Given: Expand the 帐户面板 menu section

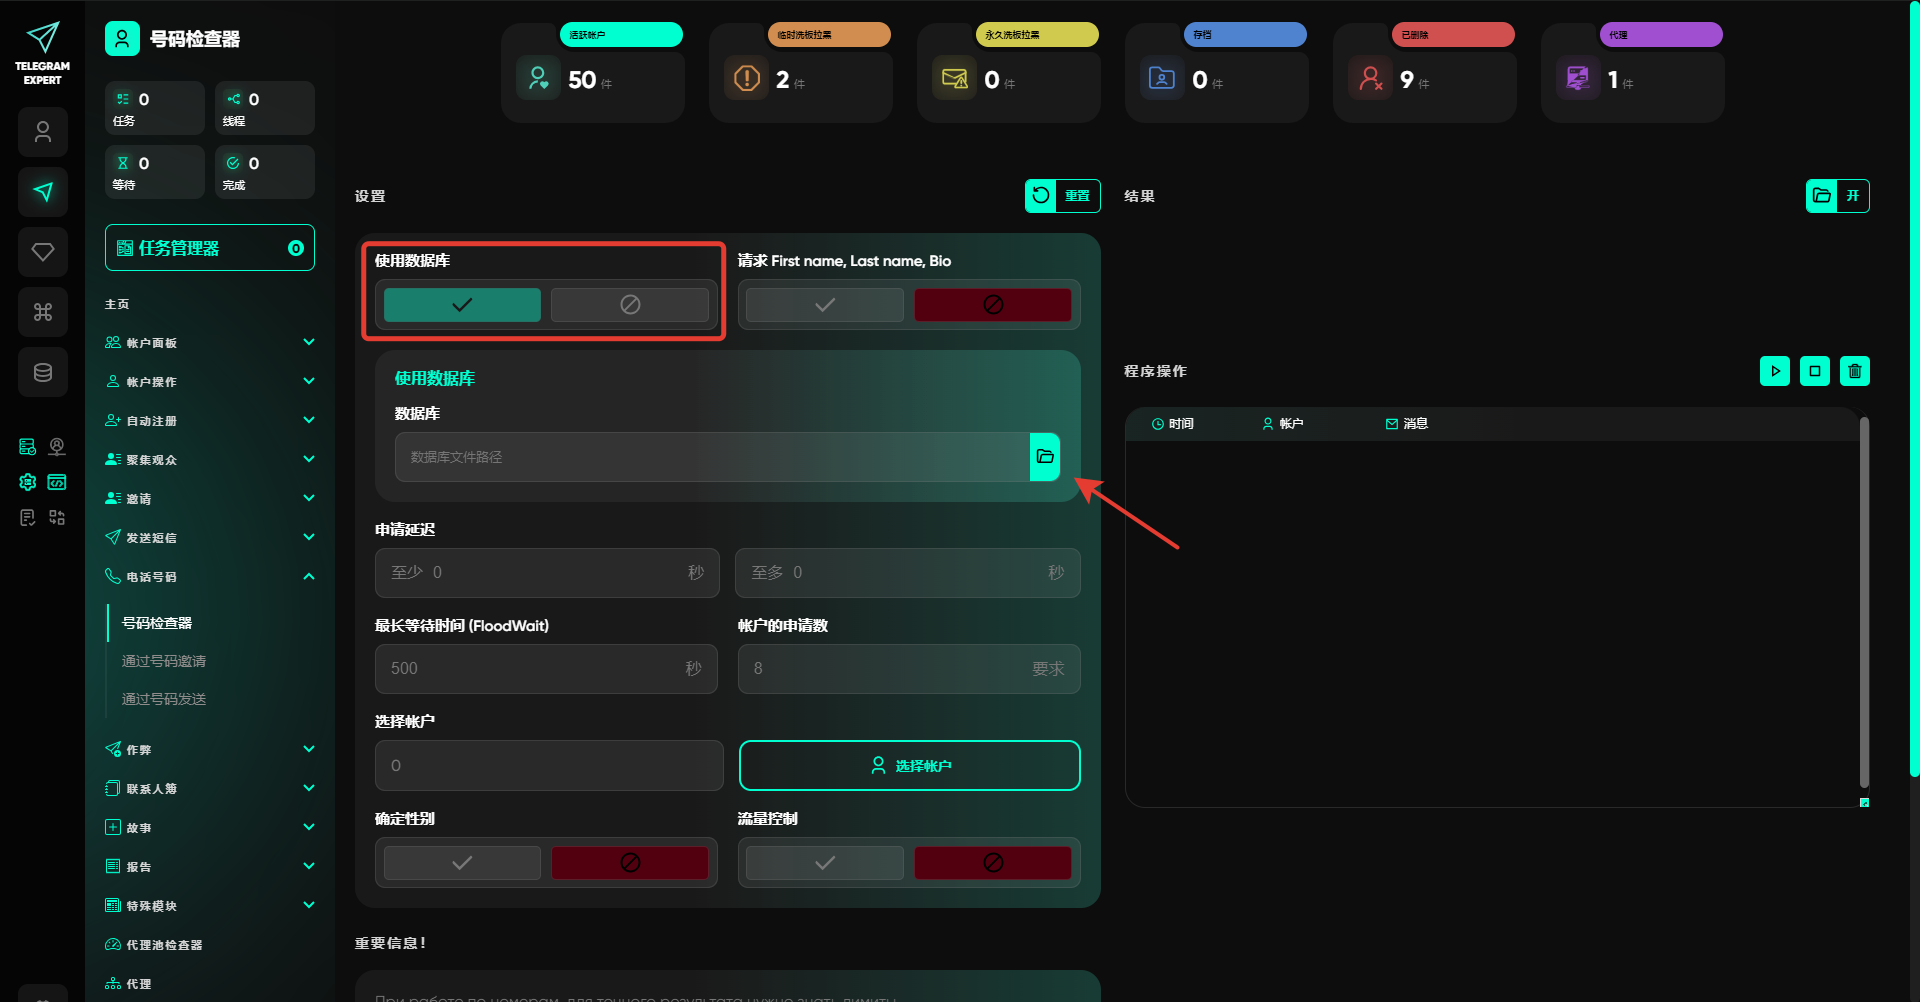Looking at the screenshot, I should point(210,343).
